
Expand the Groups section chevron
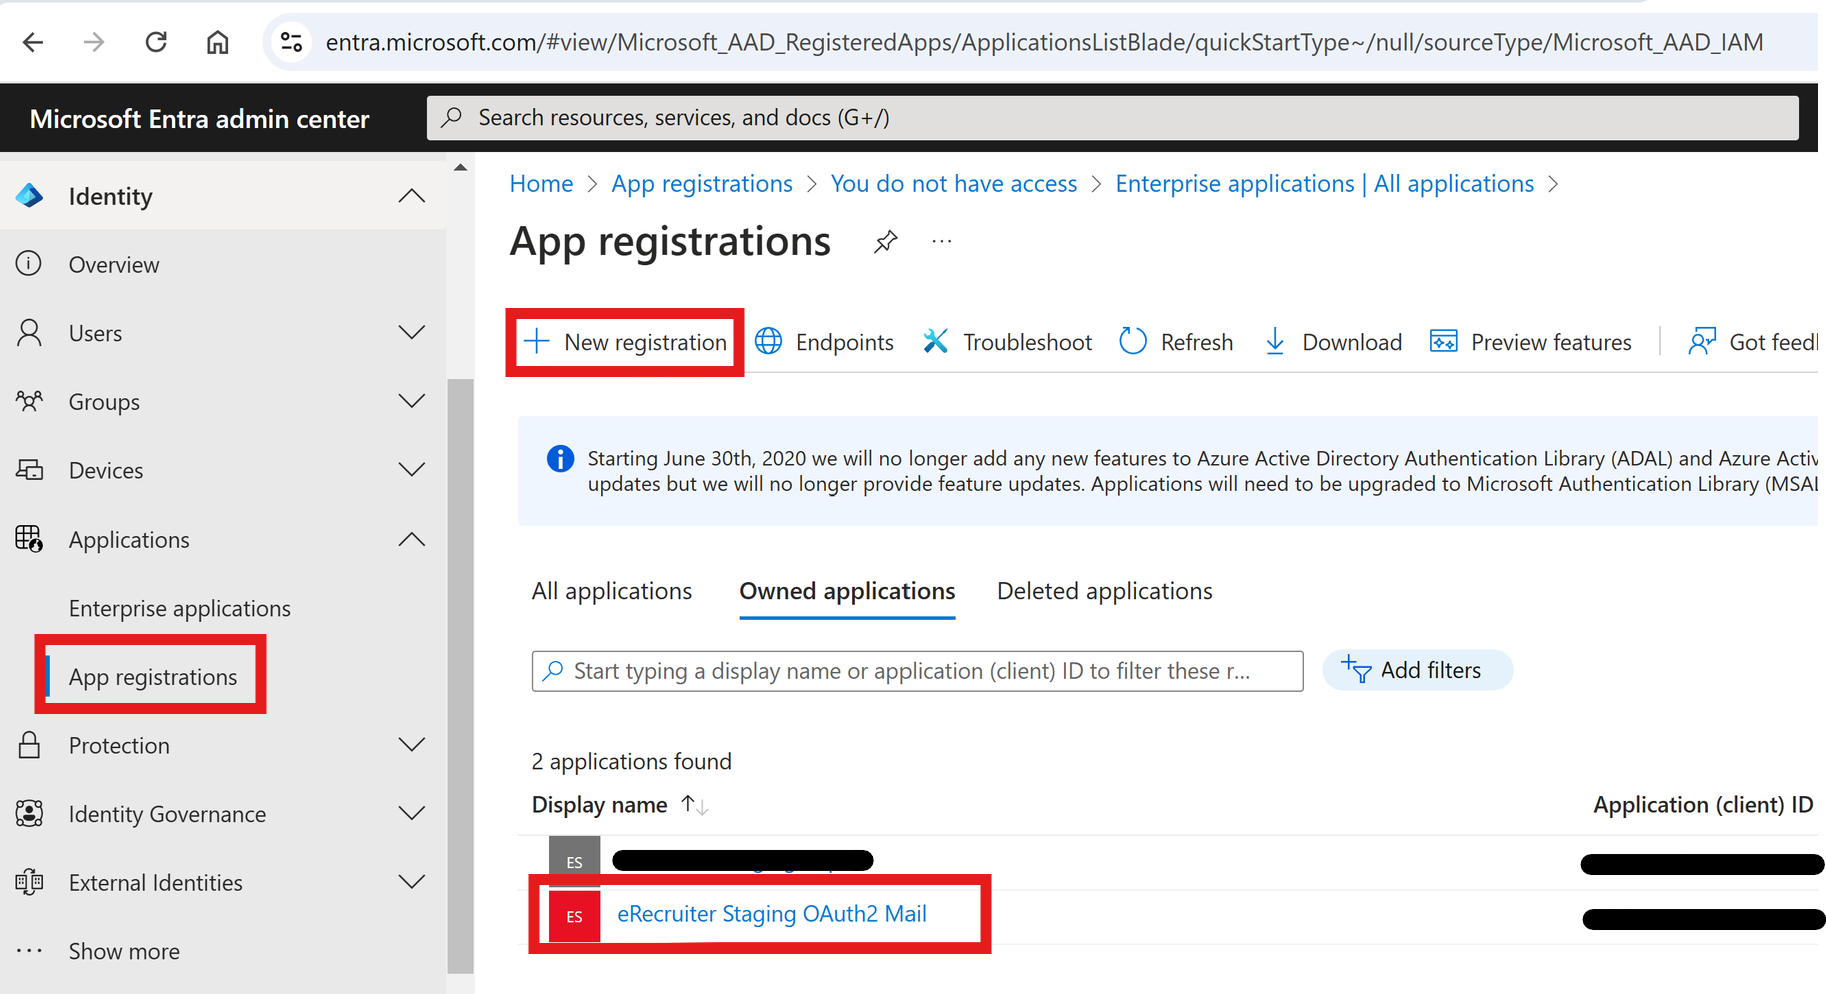(x=412, y=401)
